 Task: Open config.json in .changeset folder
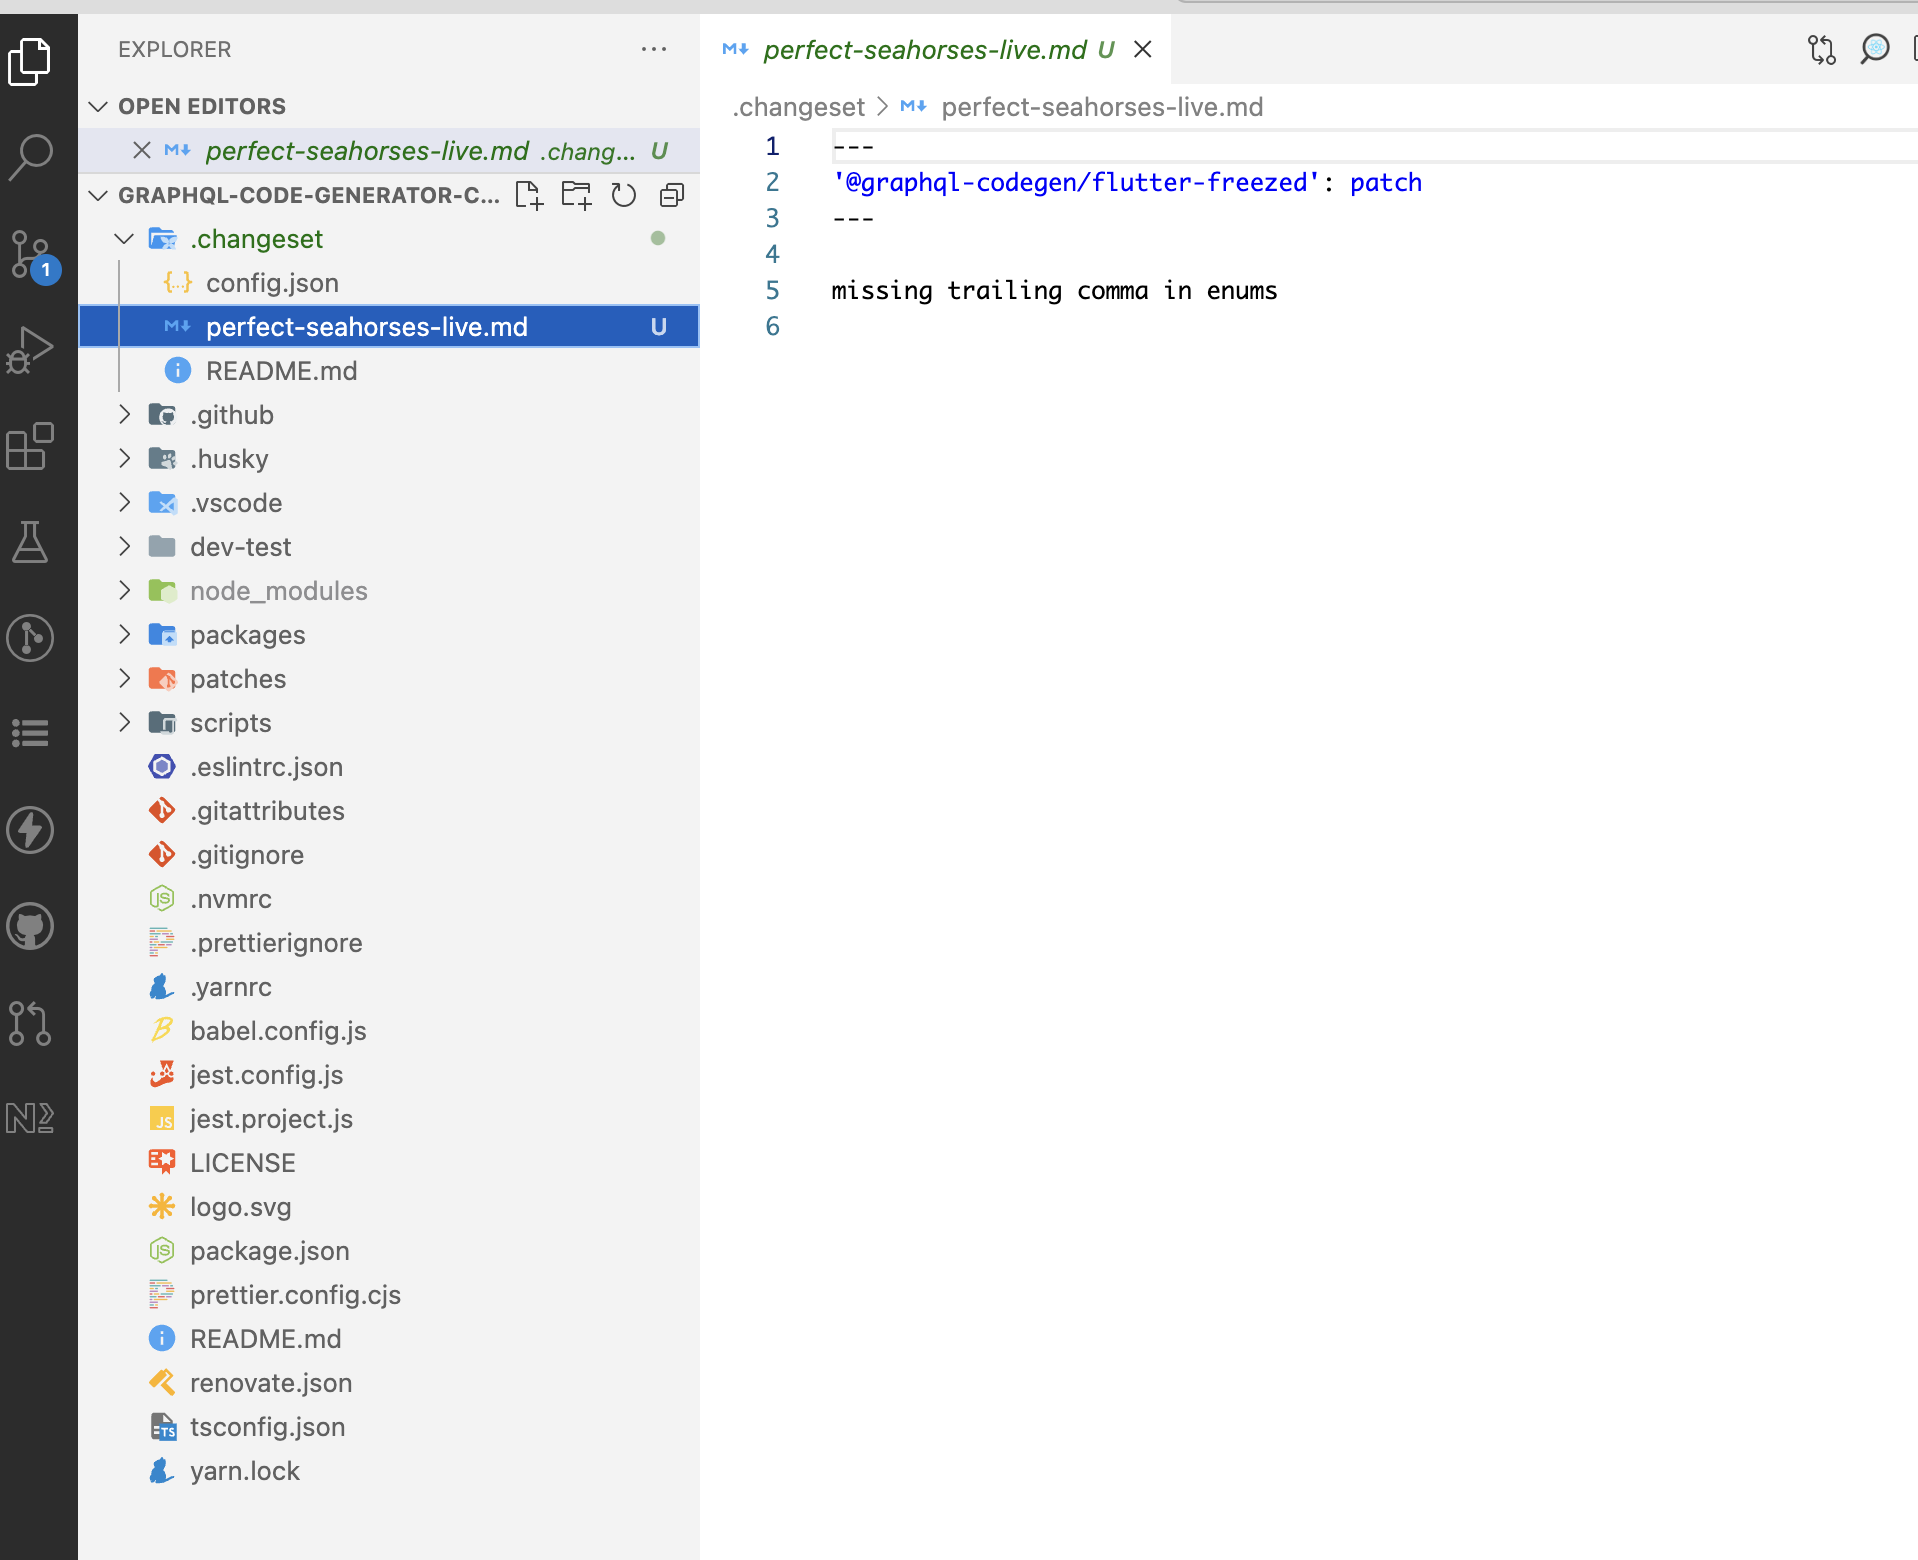389,283
